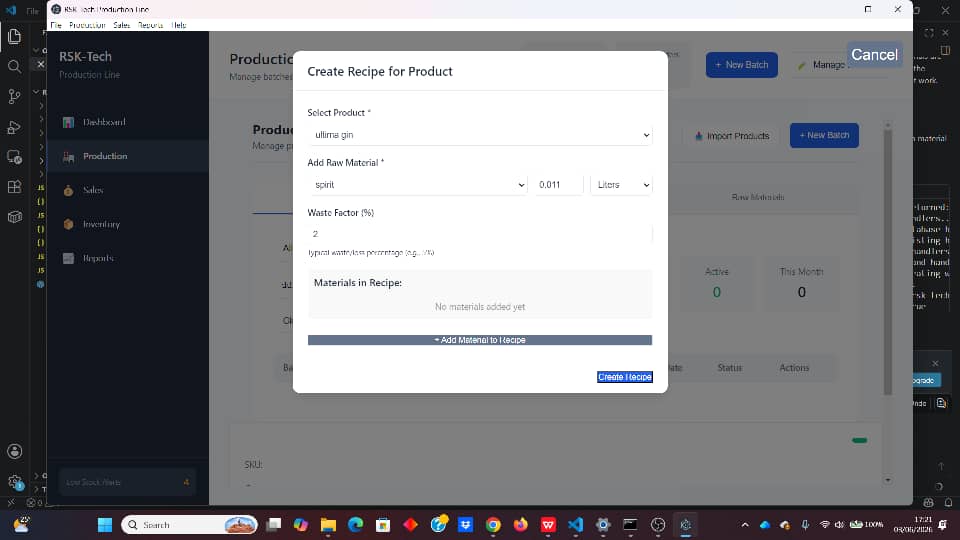Open the spirit raw material dropdown

pyautogui.click(x=418, y=185)
